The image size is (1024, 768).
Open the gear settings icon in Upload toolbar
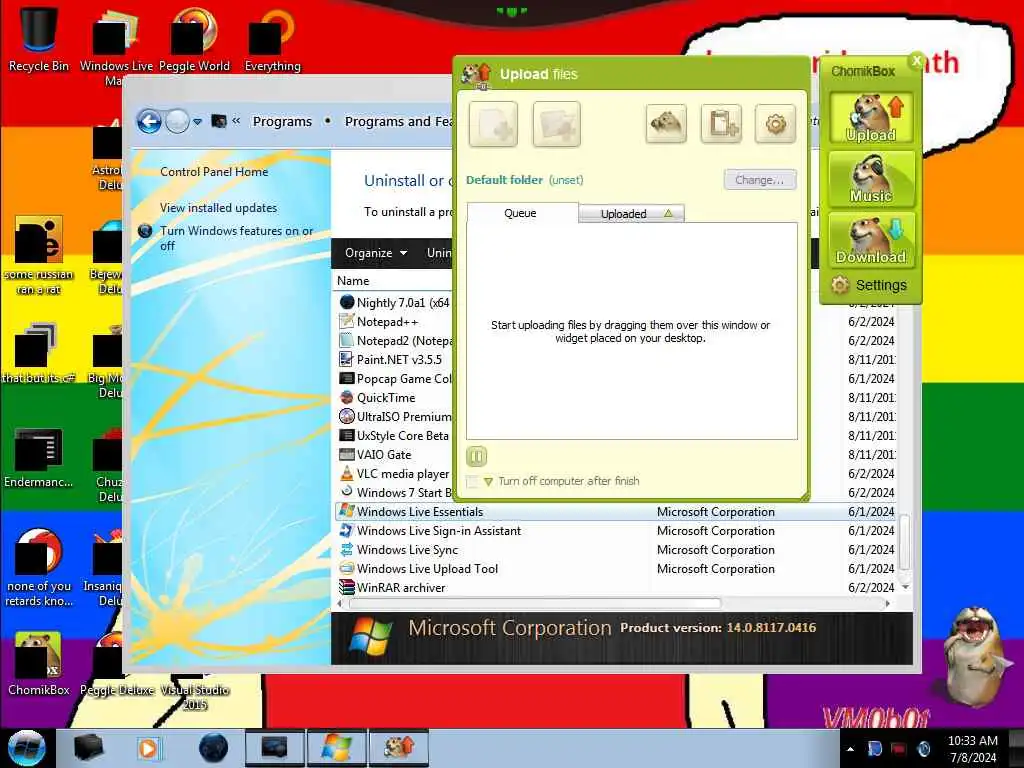[x=775, y=123]
